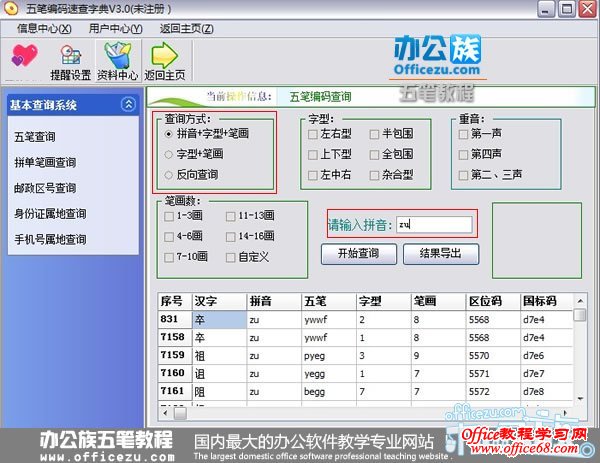Screen dimensions: 600x463
Task: Click 结果导出 button
Action: tap(440, 254)
